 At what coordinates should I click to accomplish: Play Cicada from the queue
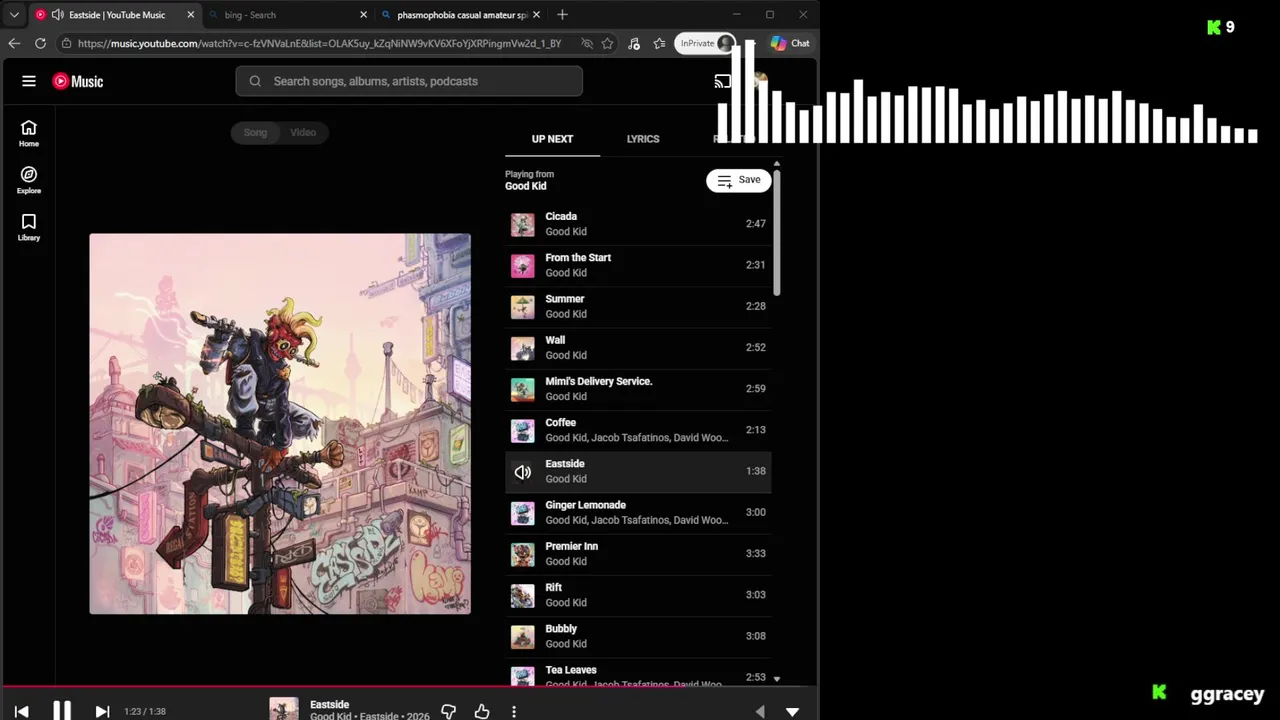point(638,224)
